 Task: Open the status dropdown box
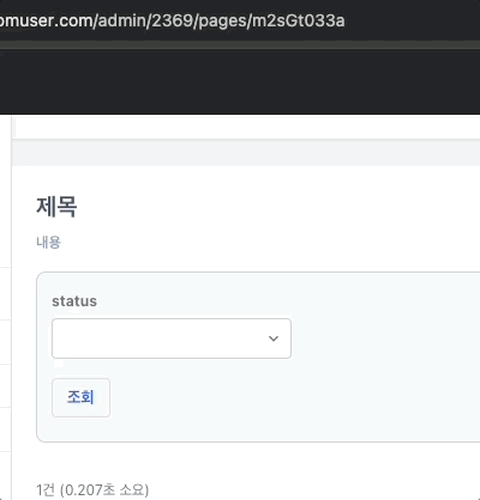coord(171,338)
